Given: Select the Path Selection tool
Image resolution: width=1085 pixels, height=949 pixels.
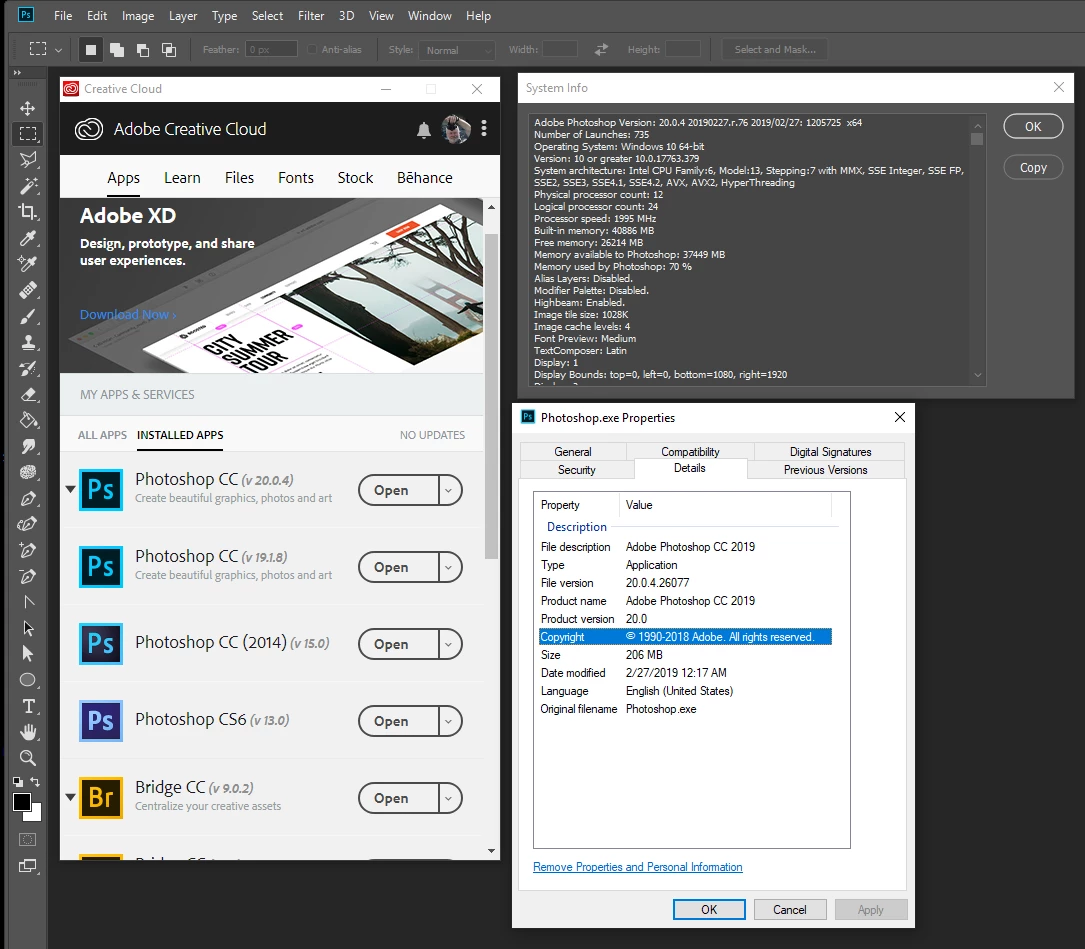Looking at the screenshot, I should coord(28,628).
